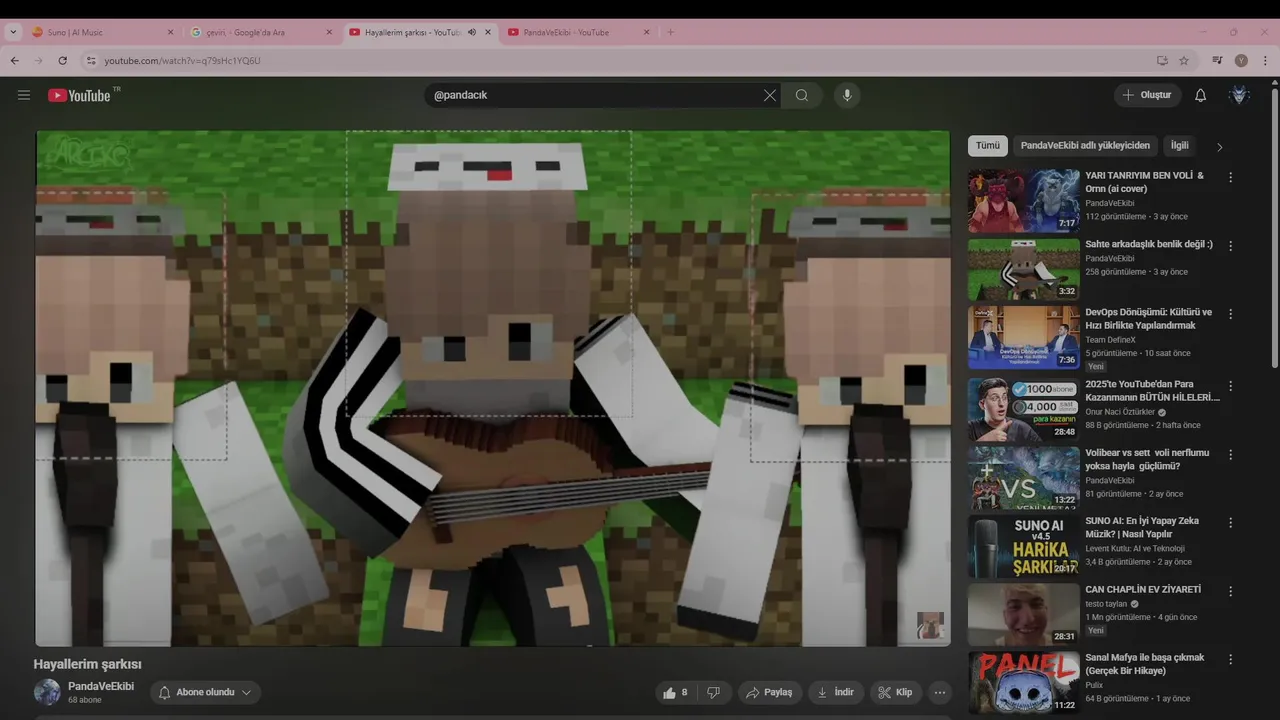Switch to PandaVeEkibi - YouTube tab
Image resolution: width=1280 pixels, height=720 pixels.
click(x=578, y=32)
